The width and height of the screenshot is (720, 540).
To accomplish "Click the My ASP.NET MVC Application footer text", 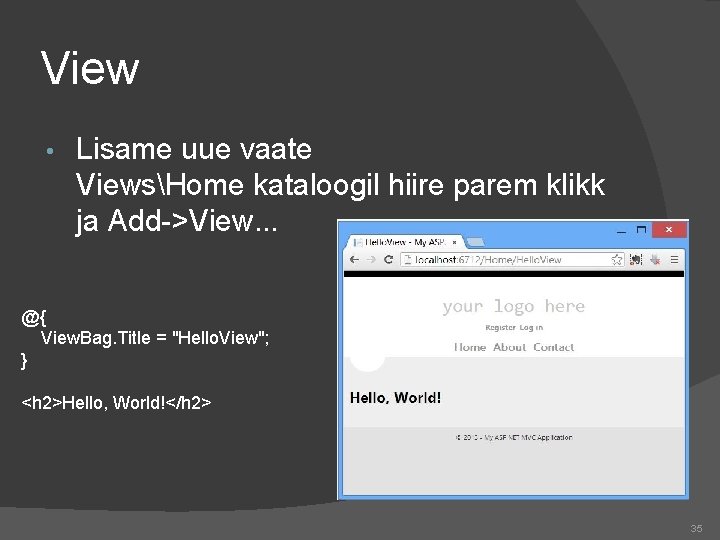I will pos(514,438).
